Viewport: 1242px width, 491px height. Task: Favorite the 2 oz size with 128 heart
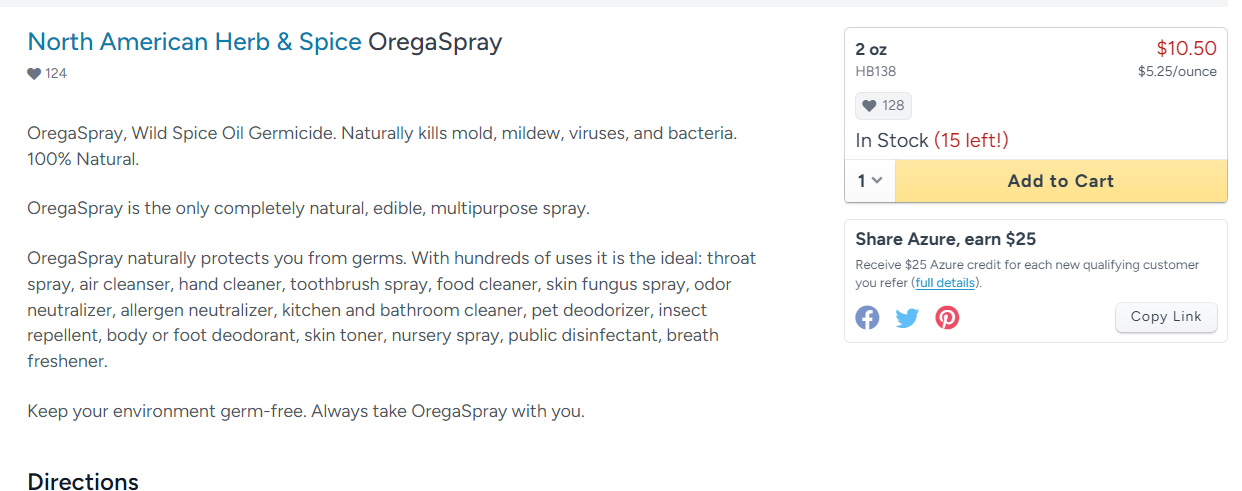(883, 106)
